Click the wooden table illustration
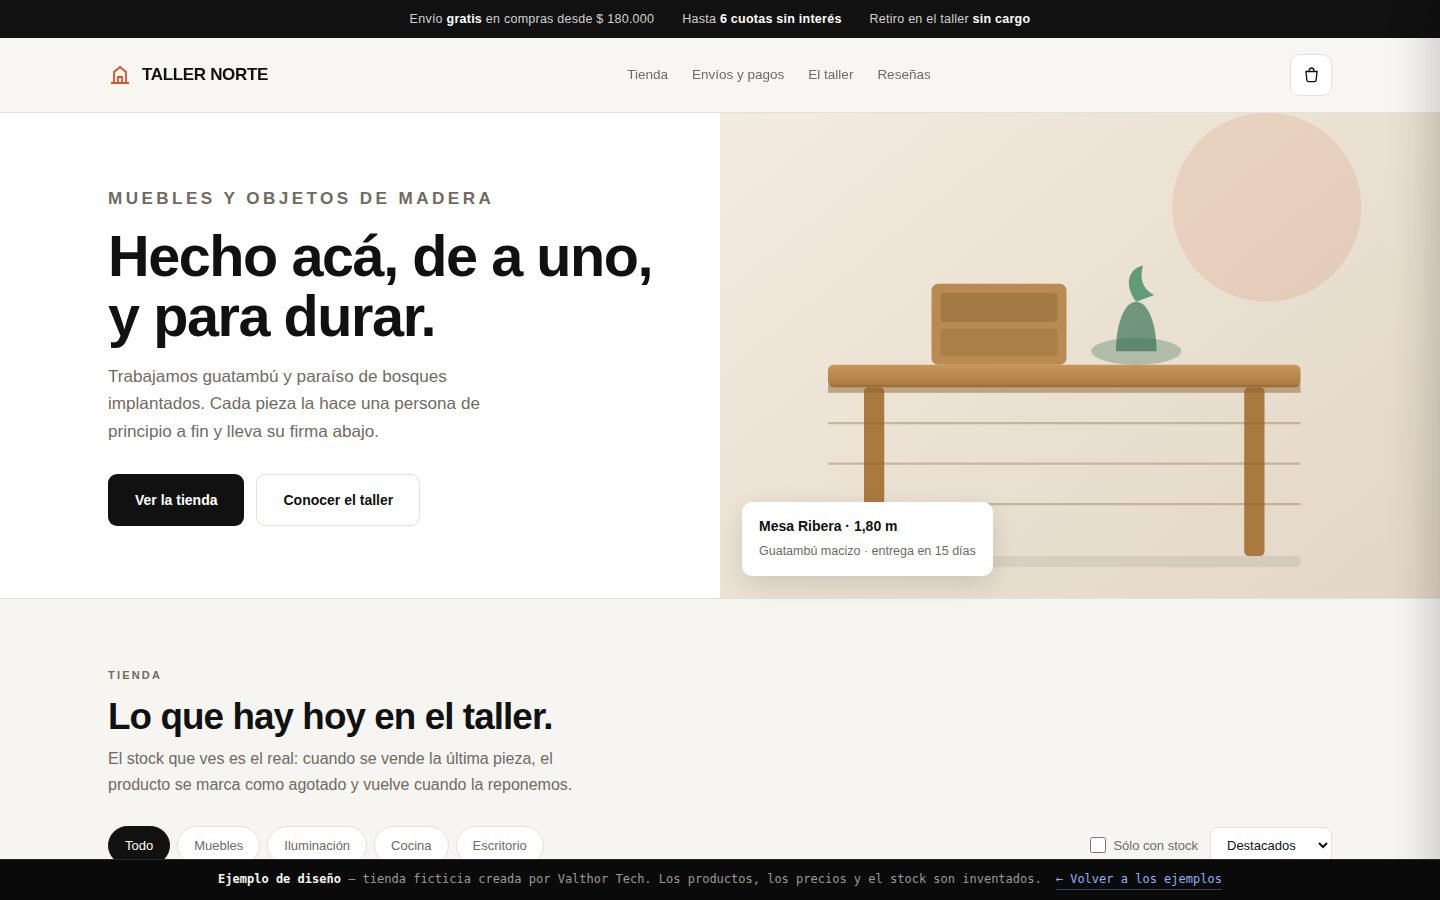This screenshot has width=1440, height=900. tap(1064, 460)
